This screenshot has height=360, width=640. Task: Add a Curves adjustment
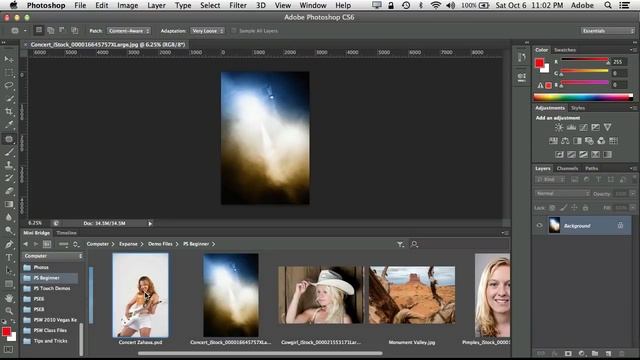583,127
